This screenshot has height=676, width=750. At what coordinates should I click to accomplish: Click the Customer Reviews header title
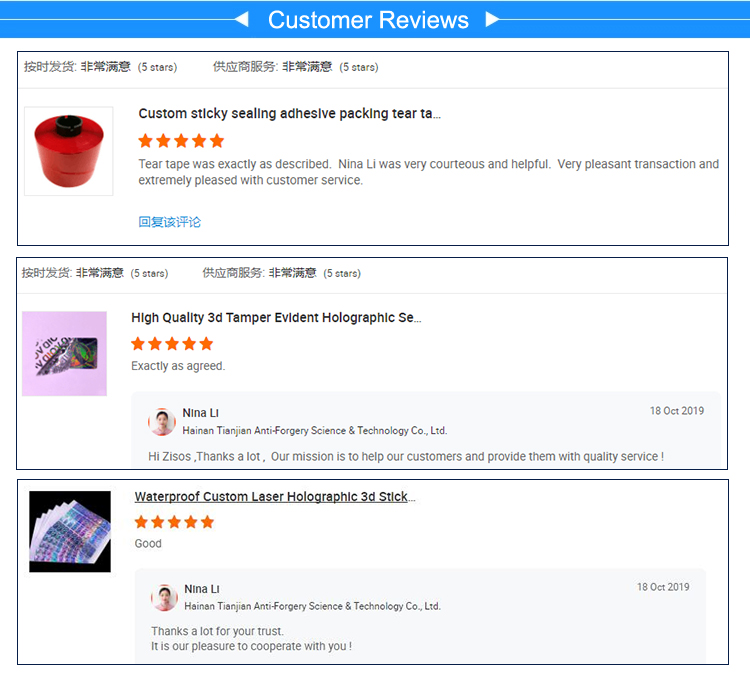point(368,20)
